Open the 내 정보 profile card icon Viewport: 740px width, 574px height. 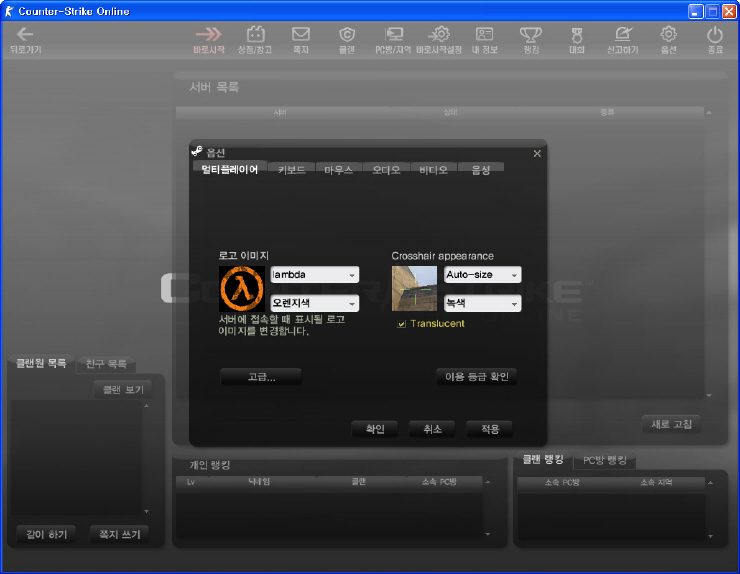(484, 34)
